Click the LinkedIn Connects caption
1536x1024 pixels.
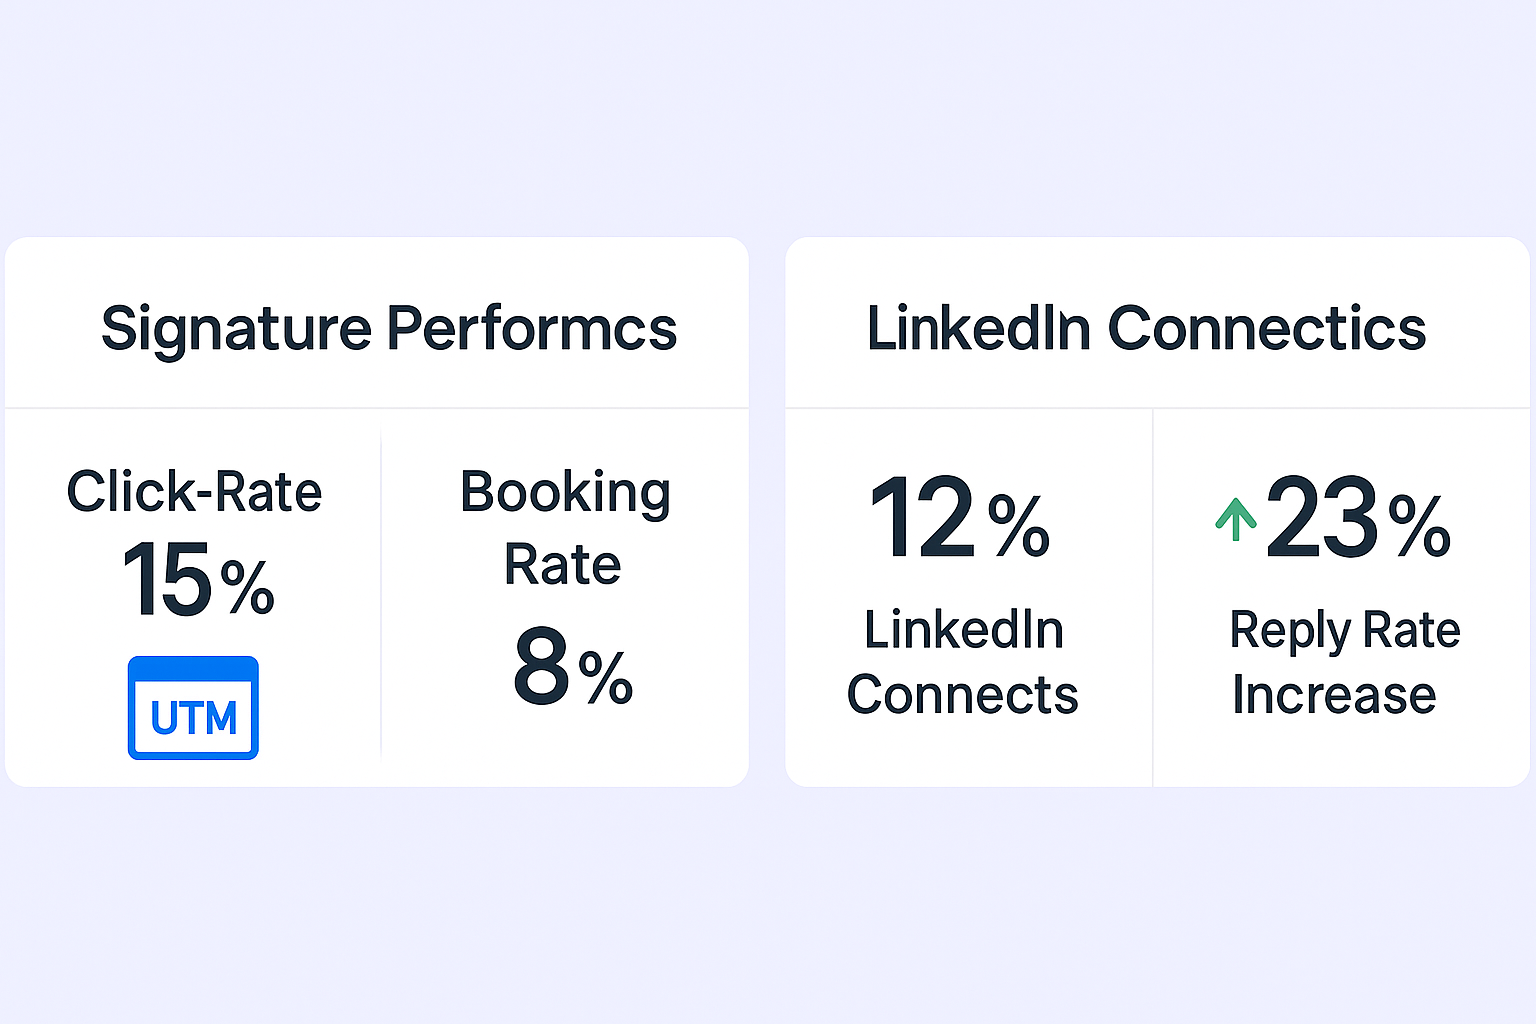(x=963, y=662)
